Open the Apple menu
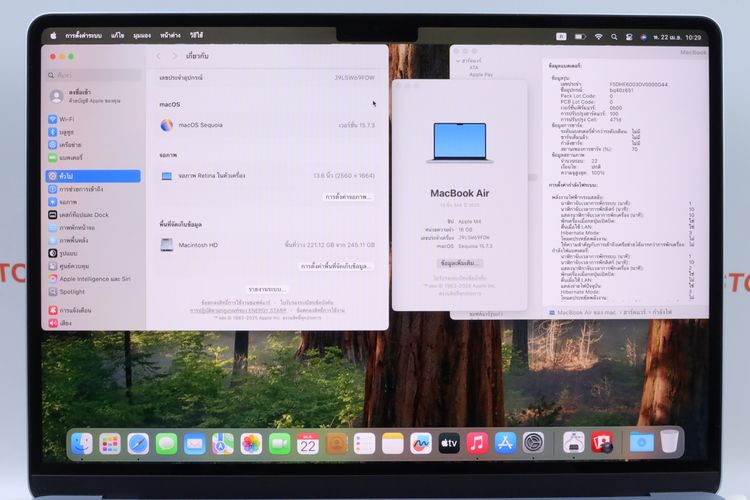Screen dimensions: 750x500 point(54,36)
